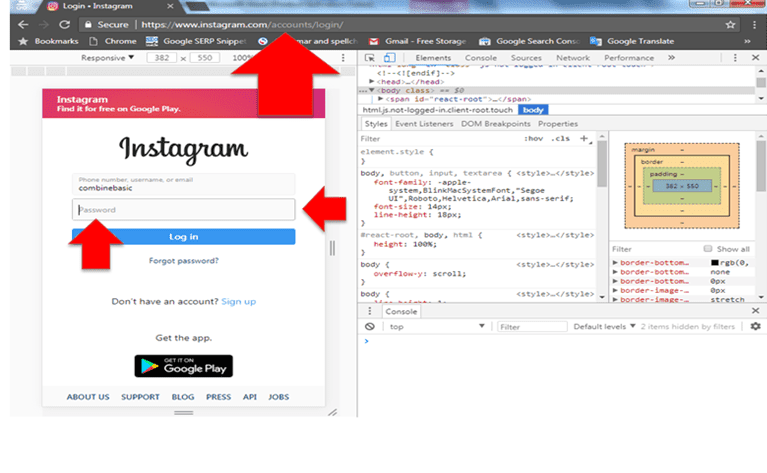Expand the span react-root node

[381, 99]
